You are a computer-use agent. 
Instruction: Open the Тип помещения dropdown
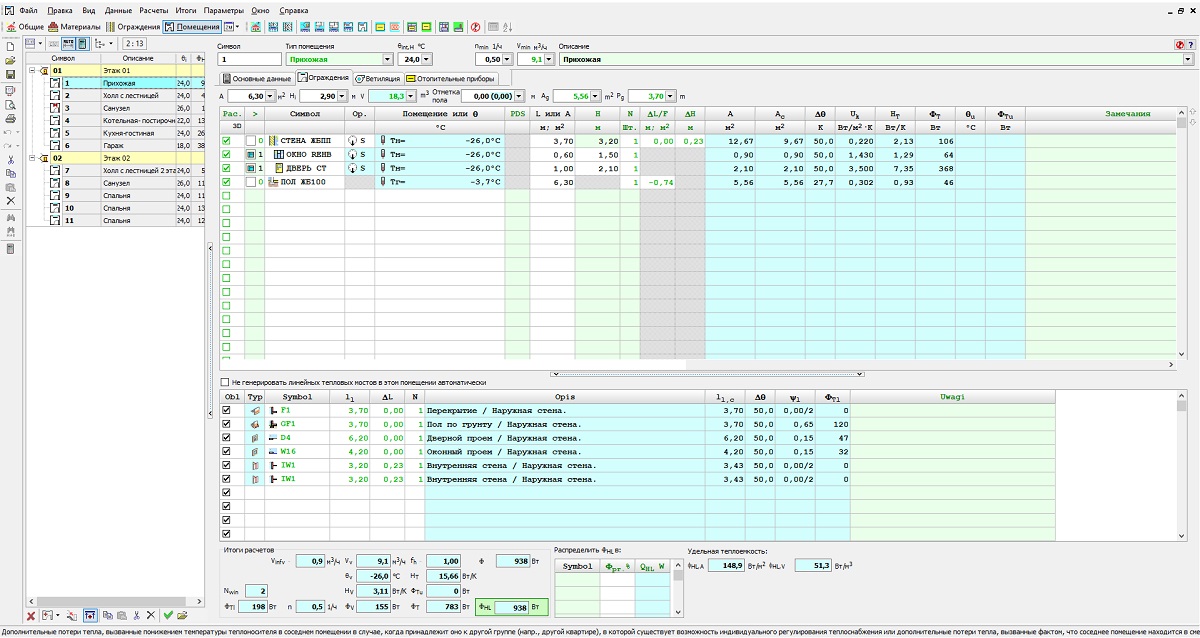tap(387, 60)
